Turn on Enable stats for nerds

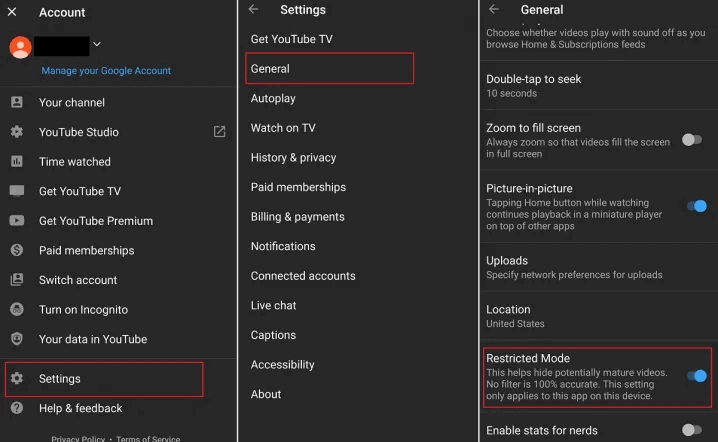pyautogui.click(x=692, y=430)
